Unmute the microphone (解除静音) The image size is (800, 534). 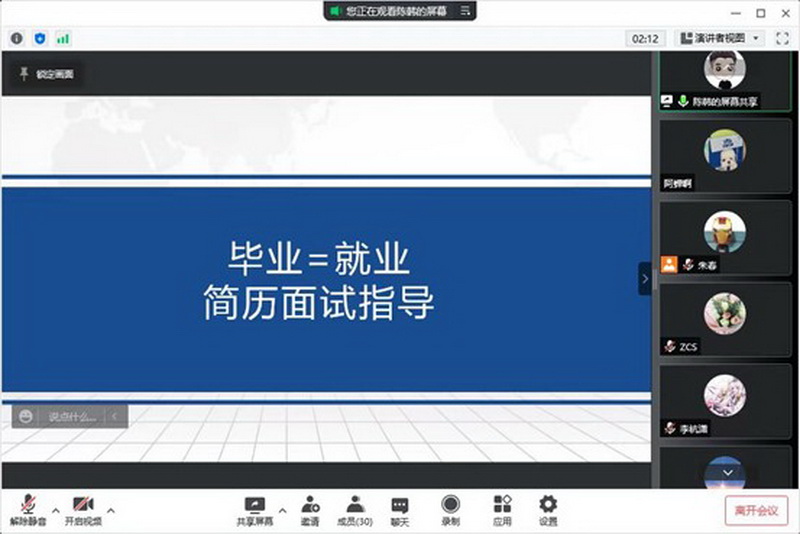[x=30, y=509]
